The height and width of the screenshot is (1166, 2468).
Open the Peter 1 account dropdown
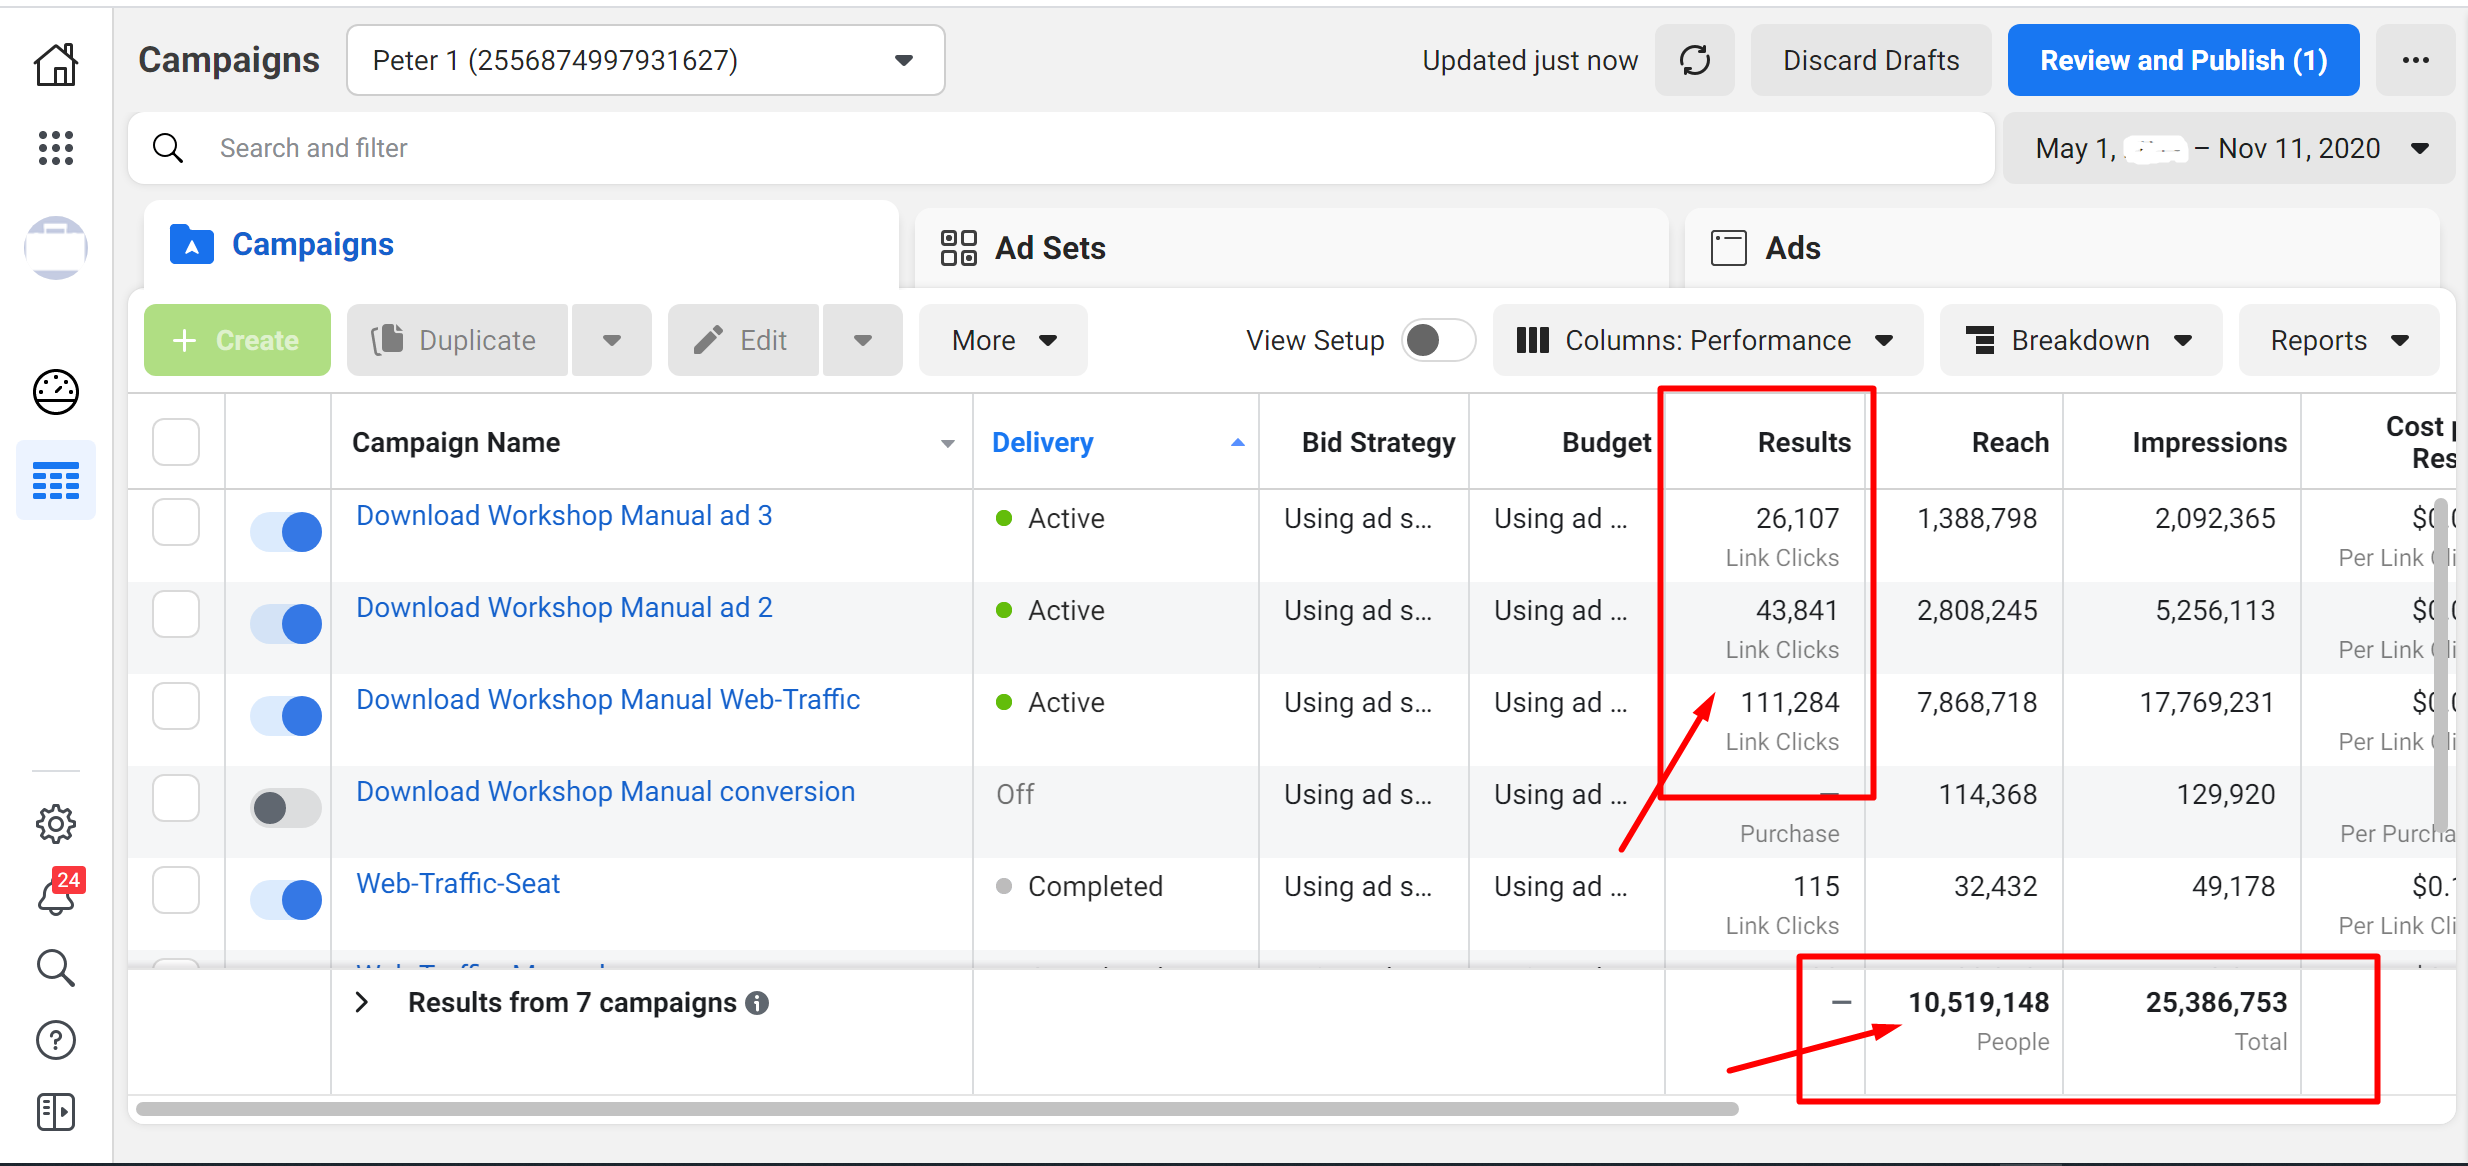pyautogui.click(x=646, y=61)
